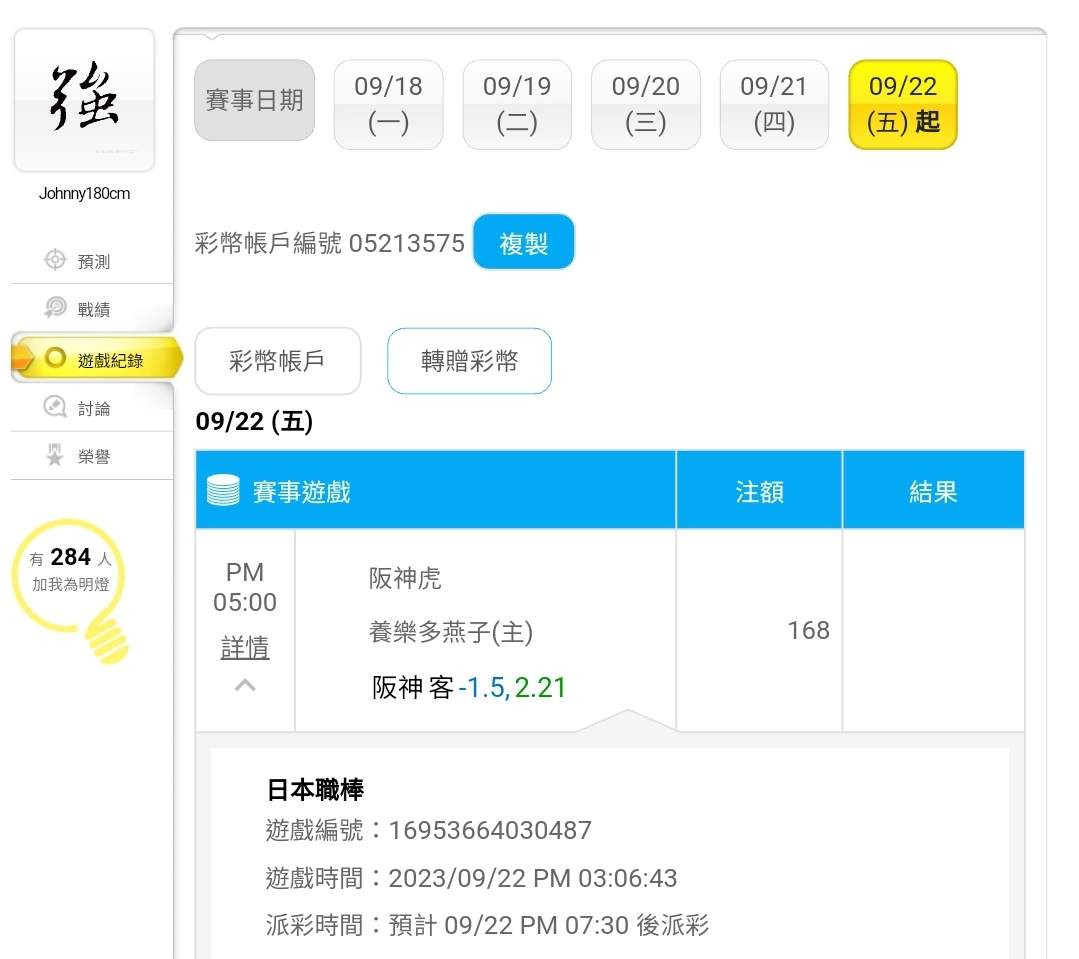Click the 遊戲時間 2023/09/22 PM 03:06:43 line
Viewport: 1079px width, 959px height.
[x=471, y=878]
